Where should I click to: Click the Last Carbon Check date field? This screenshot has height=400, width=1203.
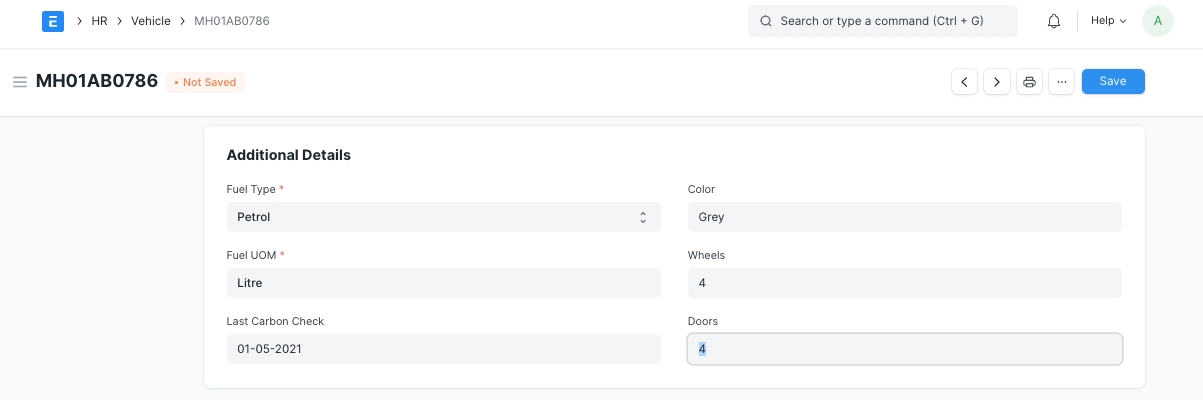[x=443, y=349]
